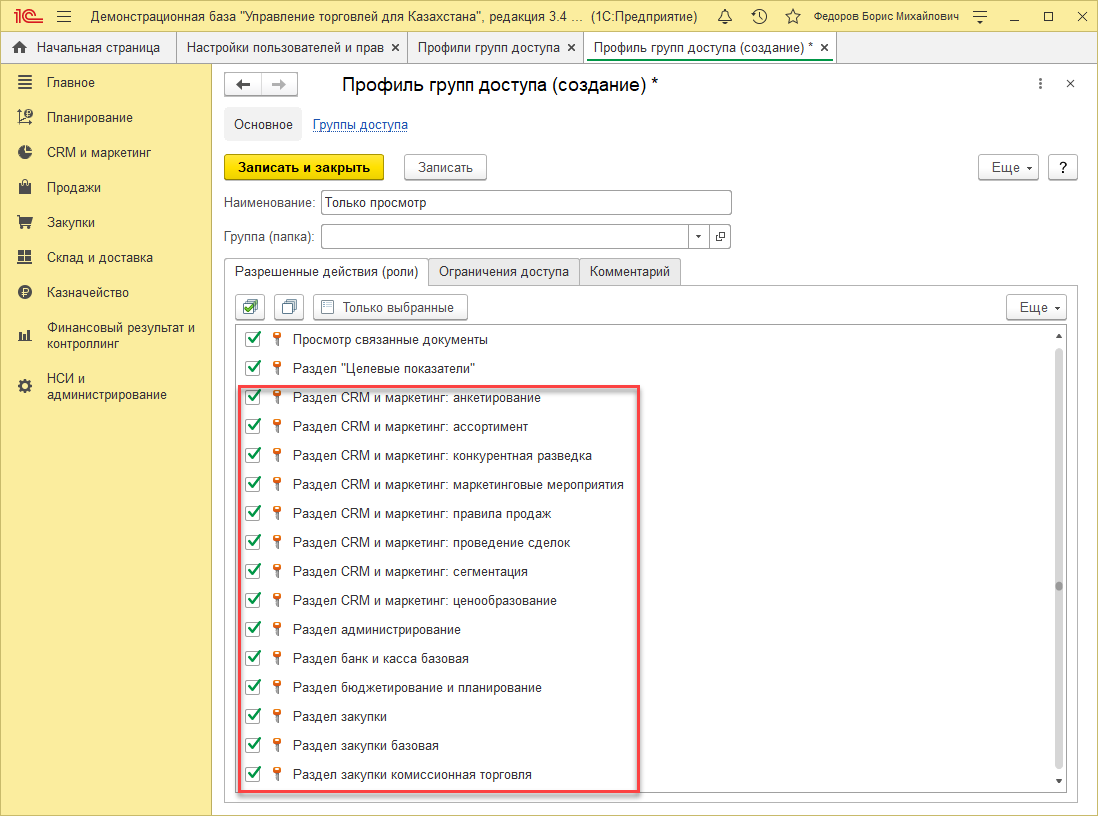Toggle the "Раздел закупки базовая" checkbox
The image size is (1098, 816).
pos(253,745)
